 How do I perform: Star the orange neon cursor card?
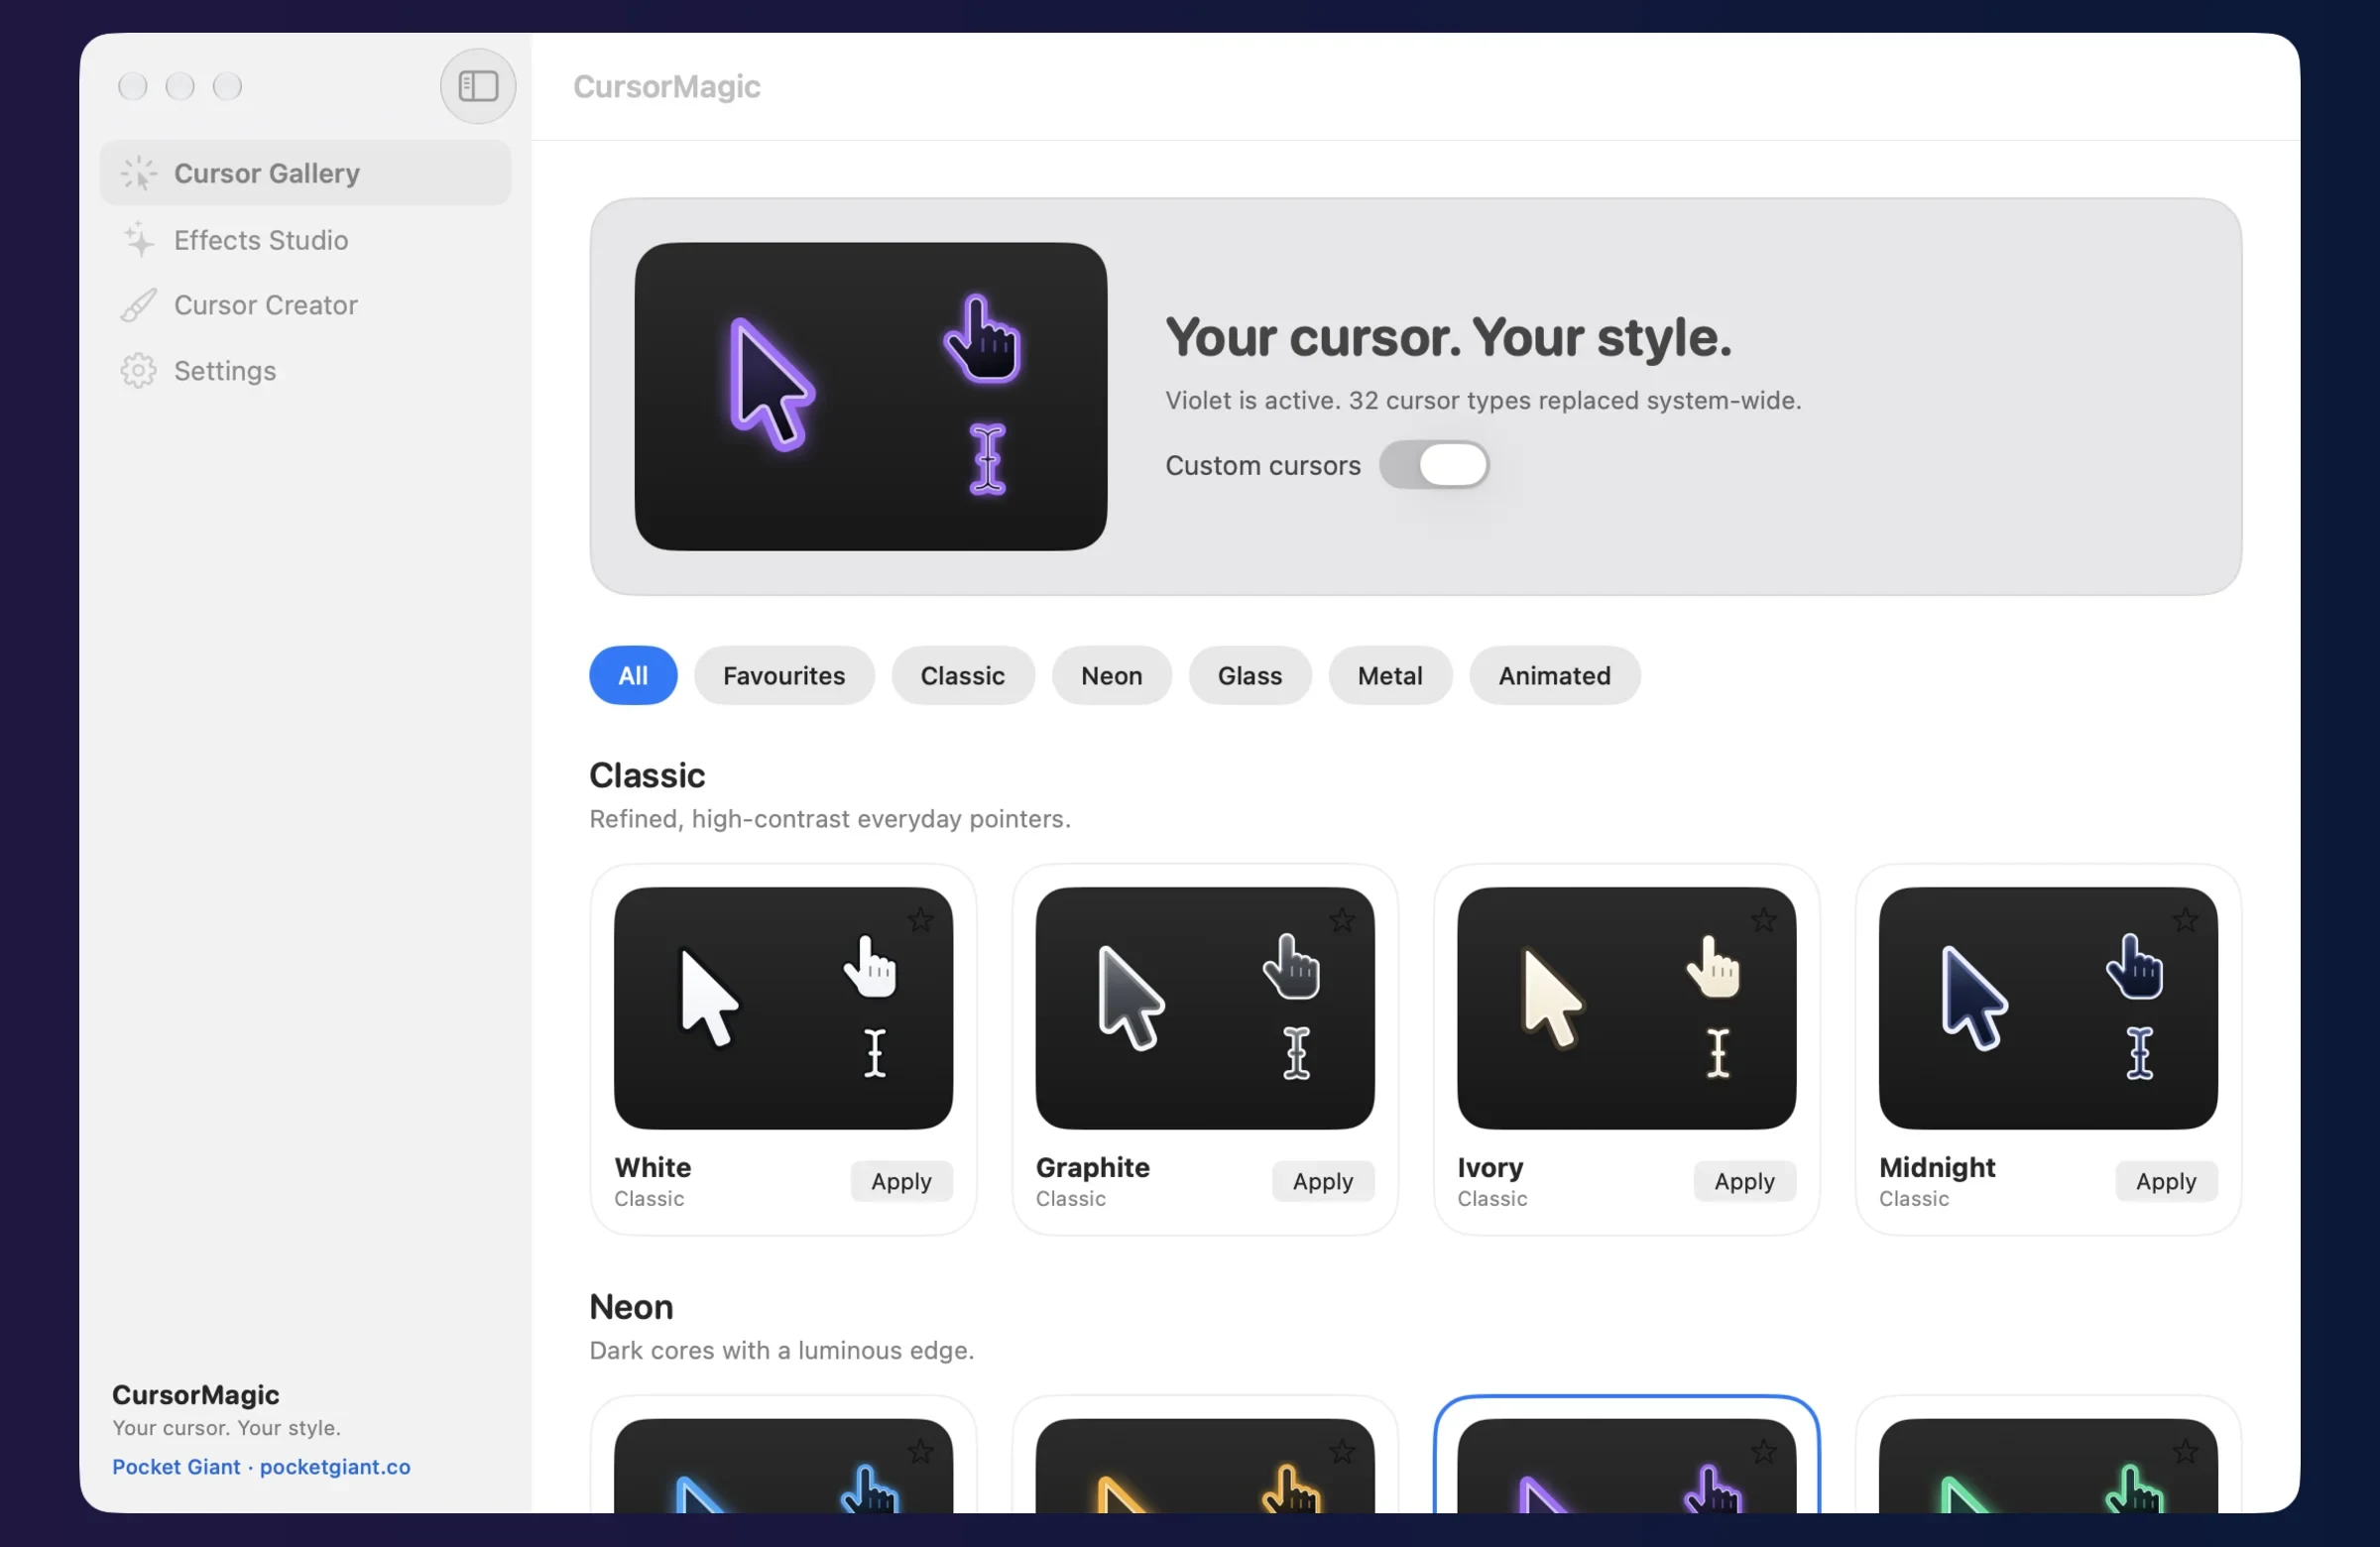click(1342, 1451)
